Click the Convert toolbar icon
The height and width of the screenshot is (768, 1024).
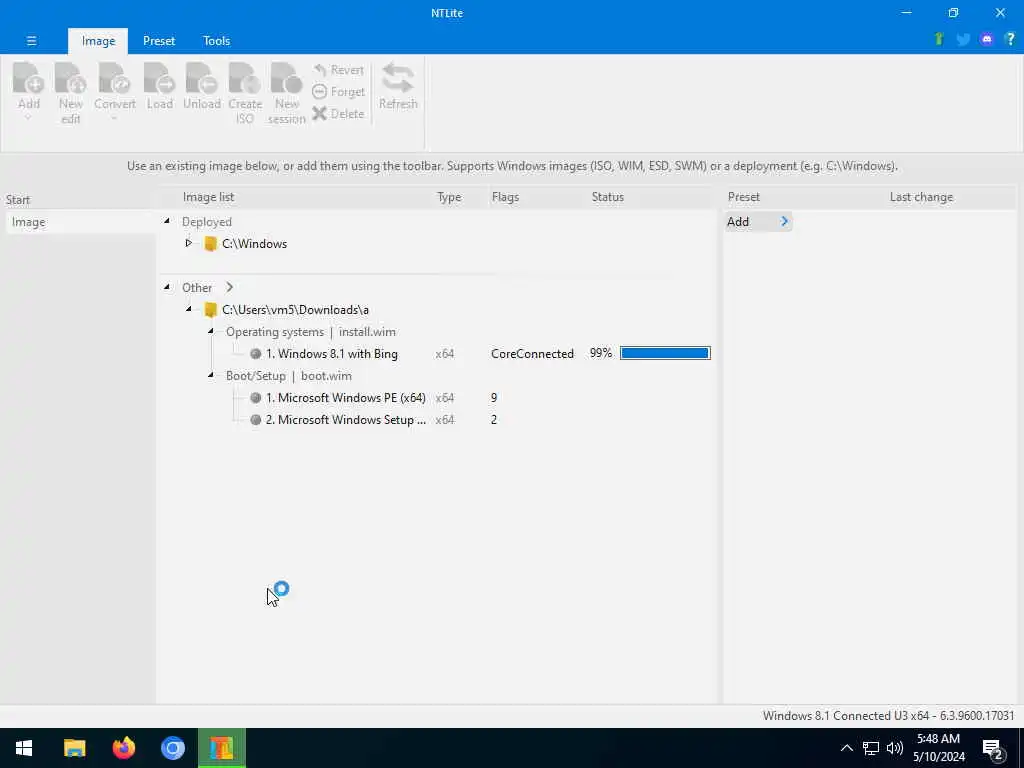click(114, 78)
